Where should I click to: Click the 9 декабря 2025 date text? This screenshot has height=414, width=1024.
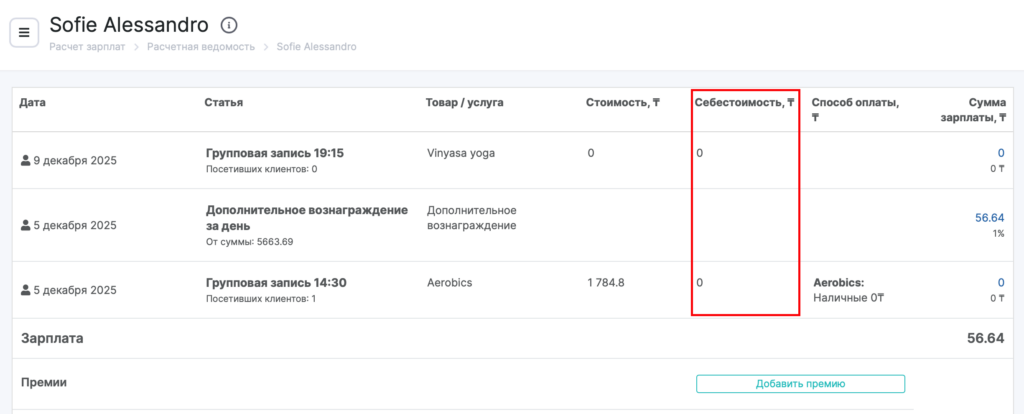[75, 160]
